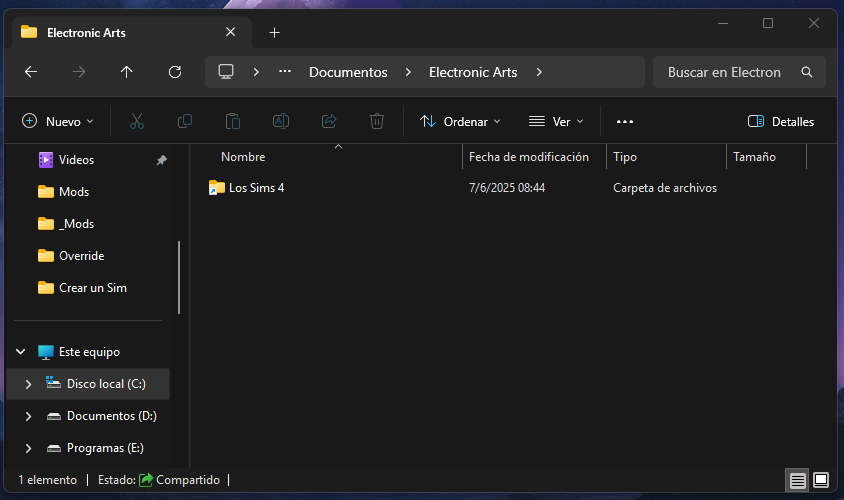Expand the Disco local (C:) tree node
The height and width of the screenshot is (500, 844).
pos(28,384)
